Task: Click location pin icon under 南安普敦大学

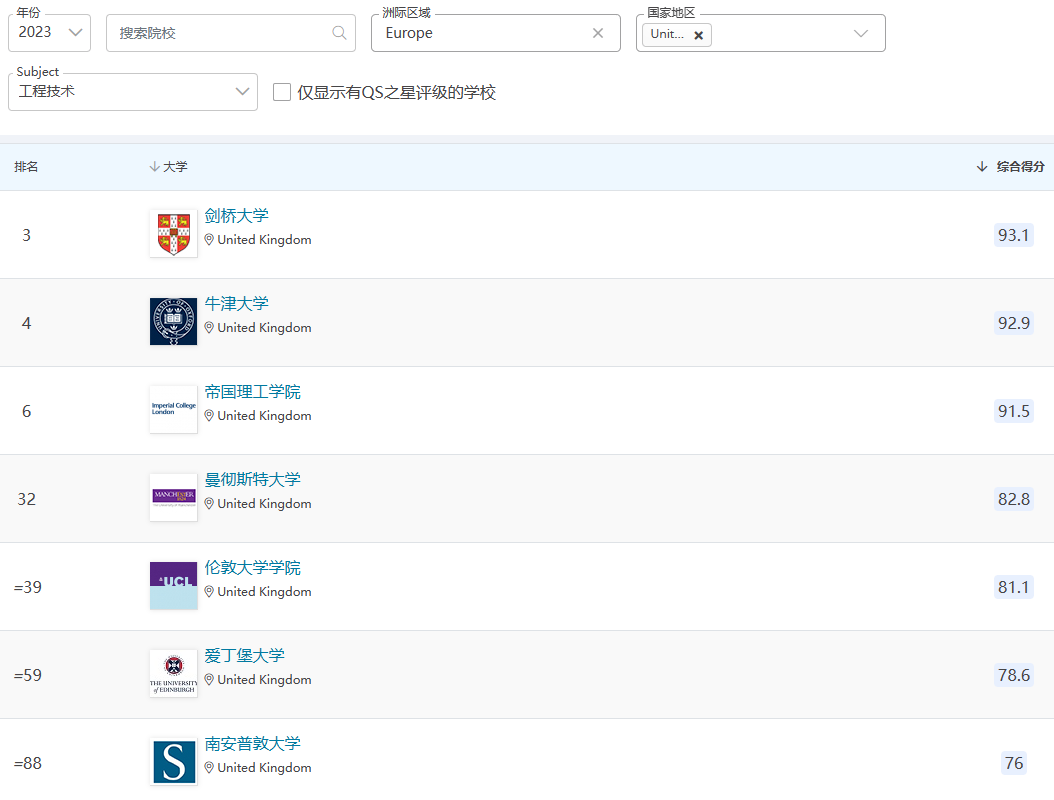Action: 209,768
